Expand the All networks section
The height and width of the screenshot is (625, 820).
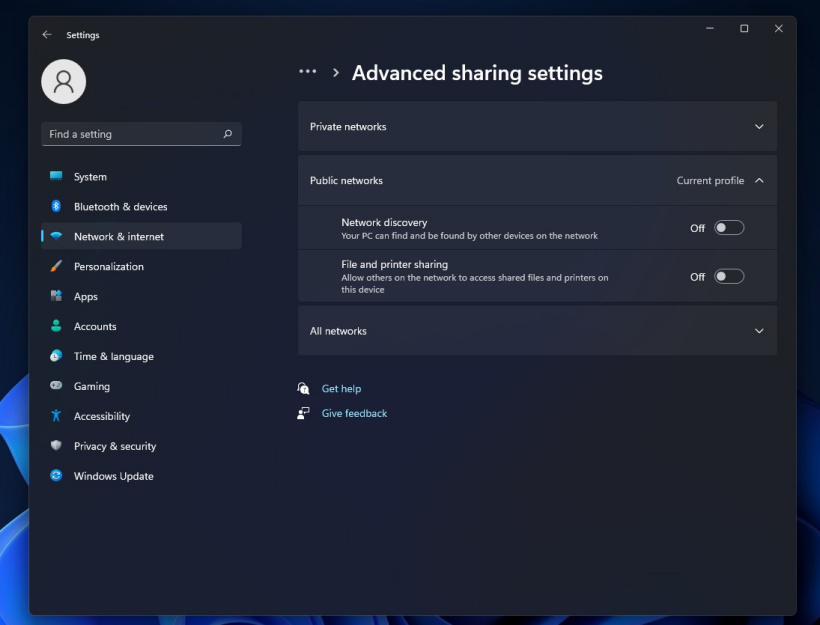[x=758, y=331]
